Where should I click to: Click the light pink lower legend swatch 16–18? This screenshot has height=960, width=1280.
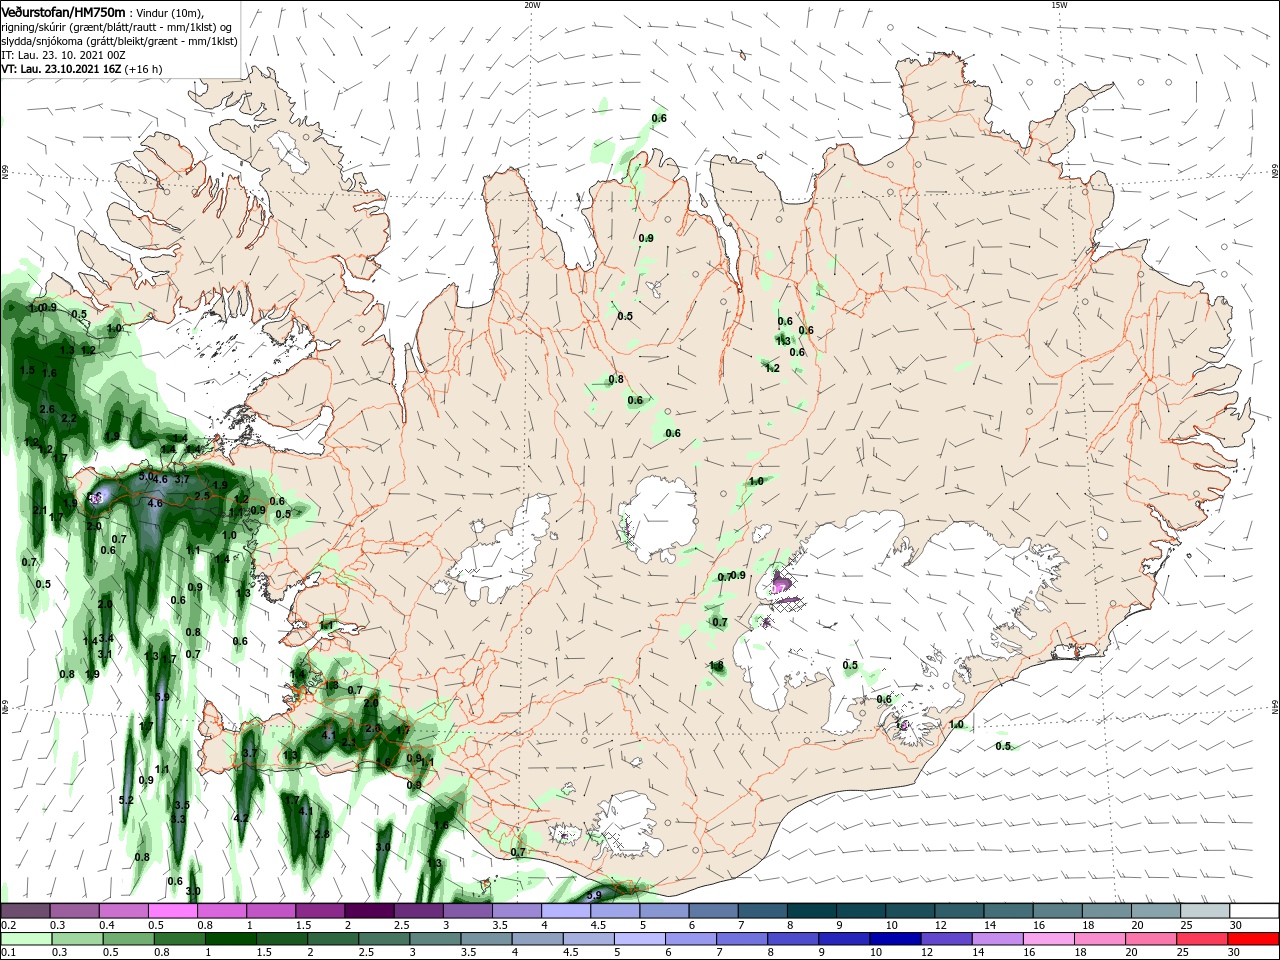pos(1050,939)
